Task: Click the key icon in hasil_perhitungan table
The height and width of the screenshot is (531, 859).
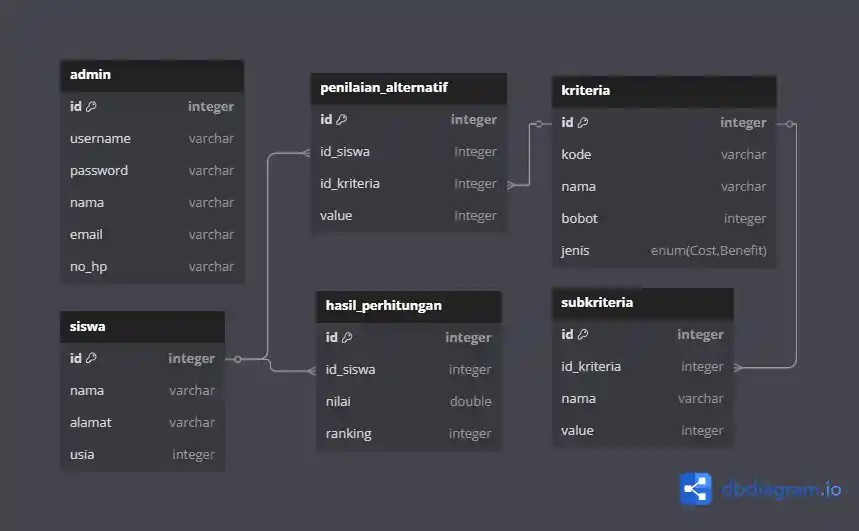Action: tap(347, 338)
